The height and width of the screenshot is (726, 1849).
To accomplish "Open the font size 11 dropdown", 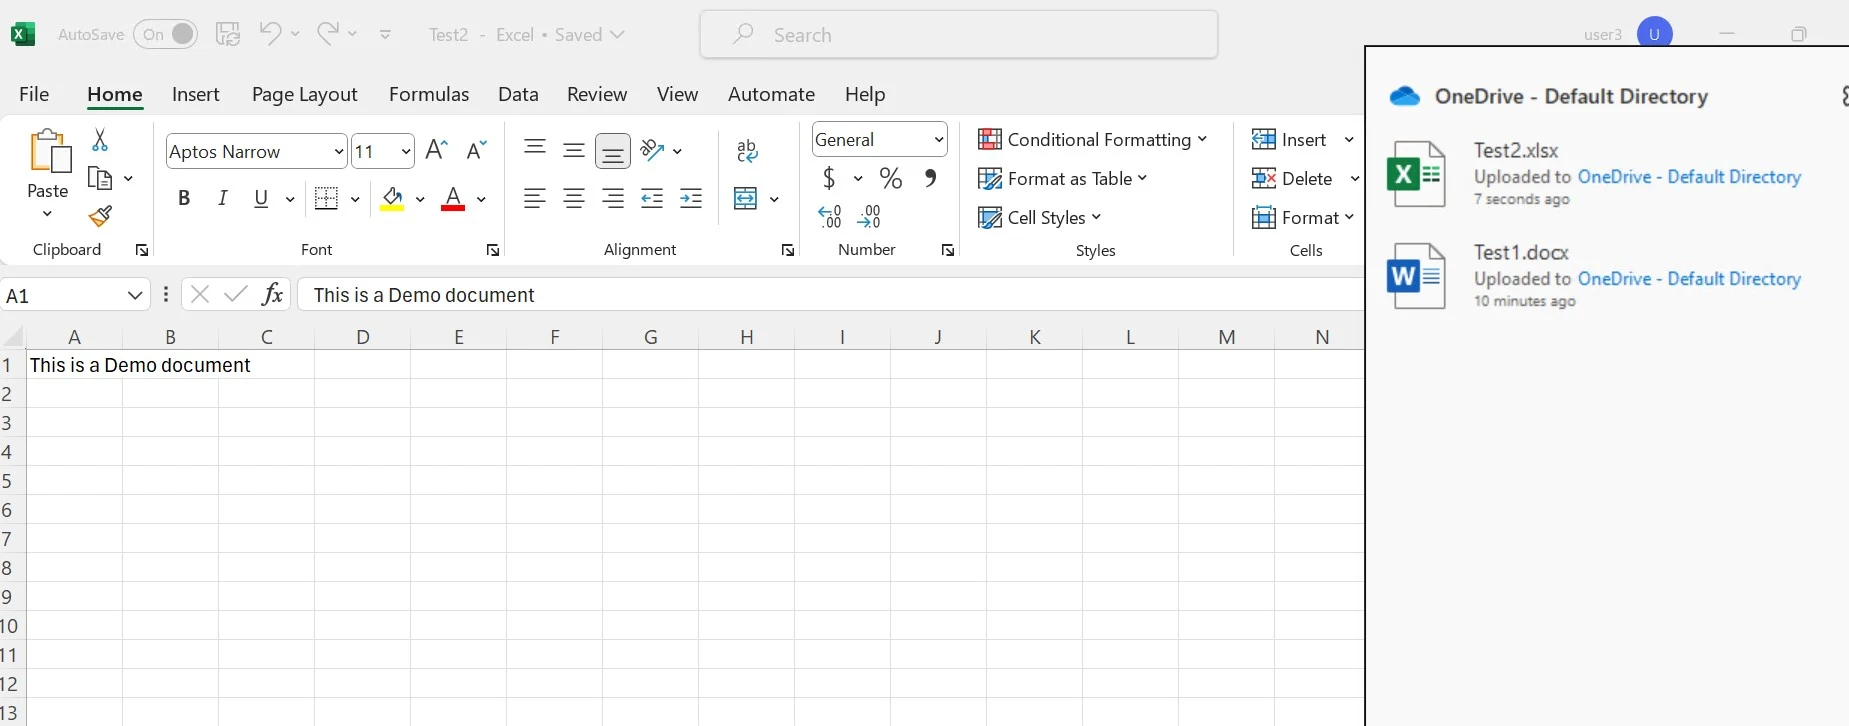I will [406, 152].
